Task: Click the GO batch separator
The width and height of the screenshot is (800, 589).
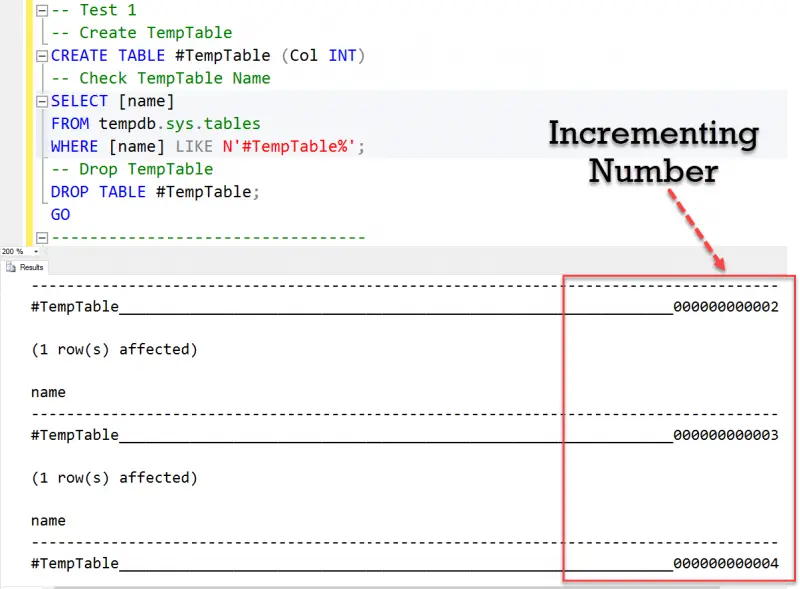Action: point(60,214)
